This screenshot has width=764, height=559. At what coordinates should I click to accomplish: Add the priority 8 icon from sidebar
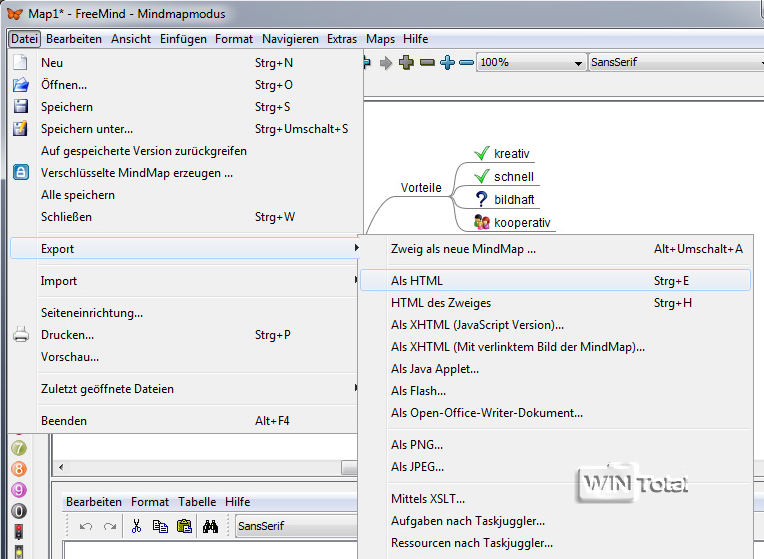19,469
